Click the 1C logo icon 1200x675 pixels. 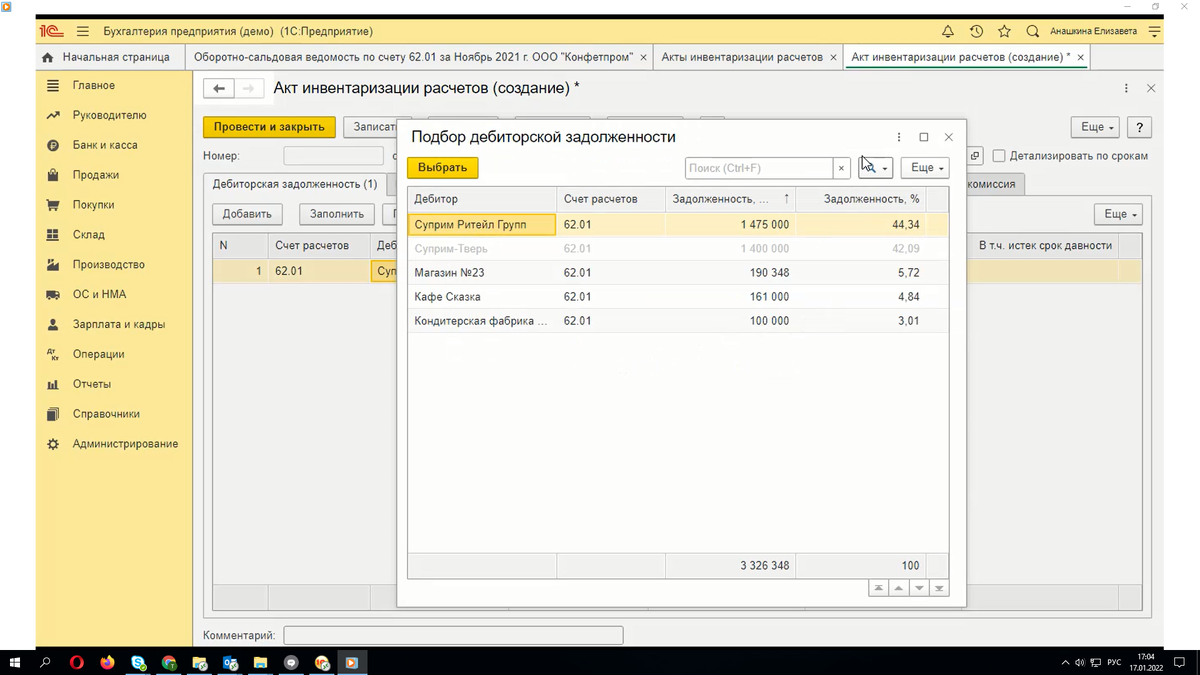pyautogui.click(x=52, y=31)
